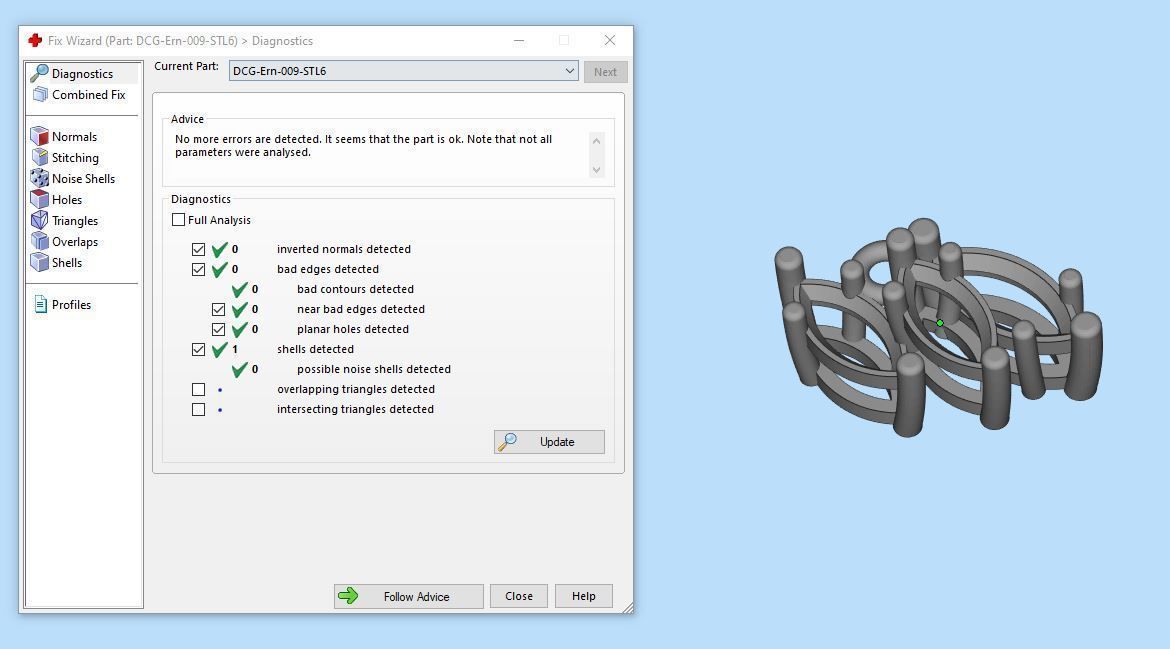Screen dimensions: 1170x649
Task: Click green checkmark beside bad edges detected
Action: click(x=219, y=269)
